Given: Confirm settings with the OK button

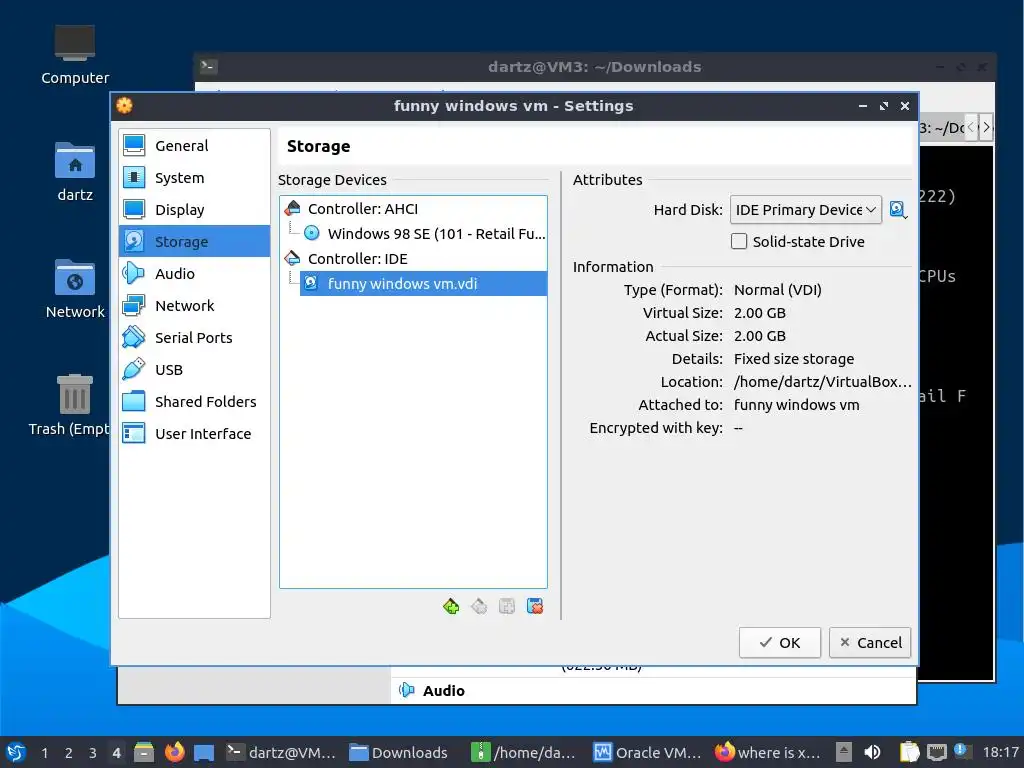Looking at the screenshot, I should pos(779,643).
